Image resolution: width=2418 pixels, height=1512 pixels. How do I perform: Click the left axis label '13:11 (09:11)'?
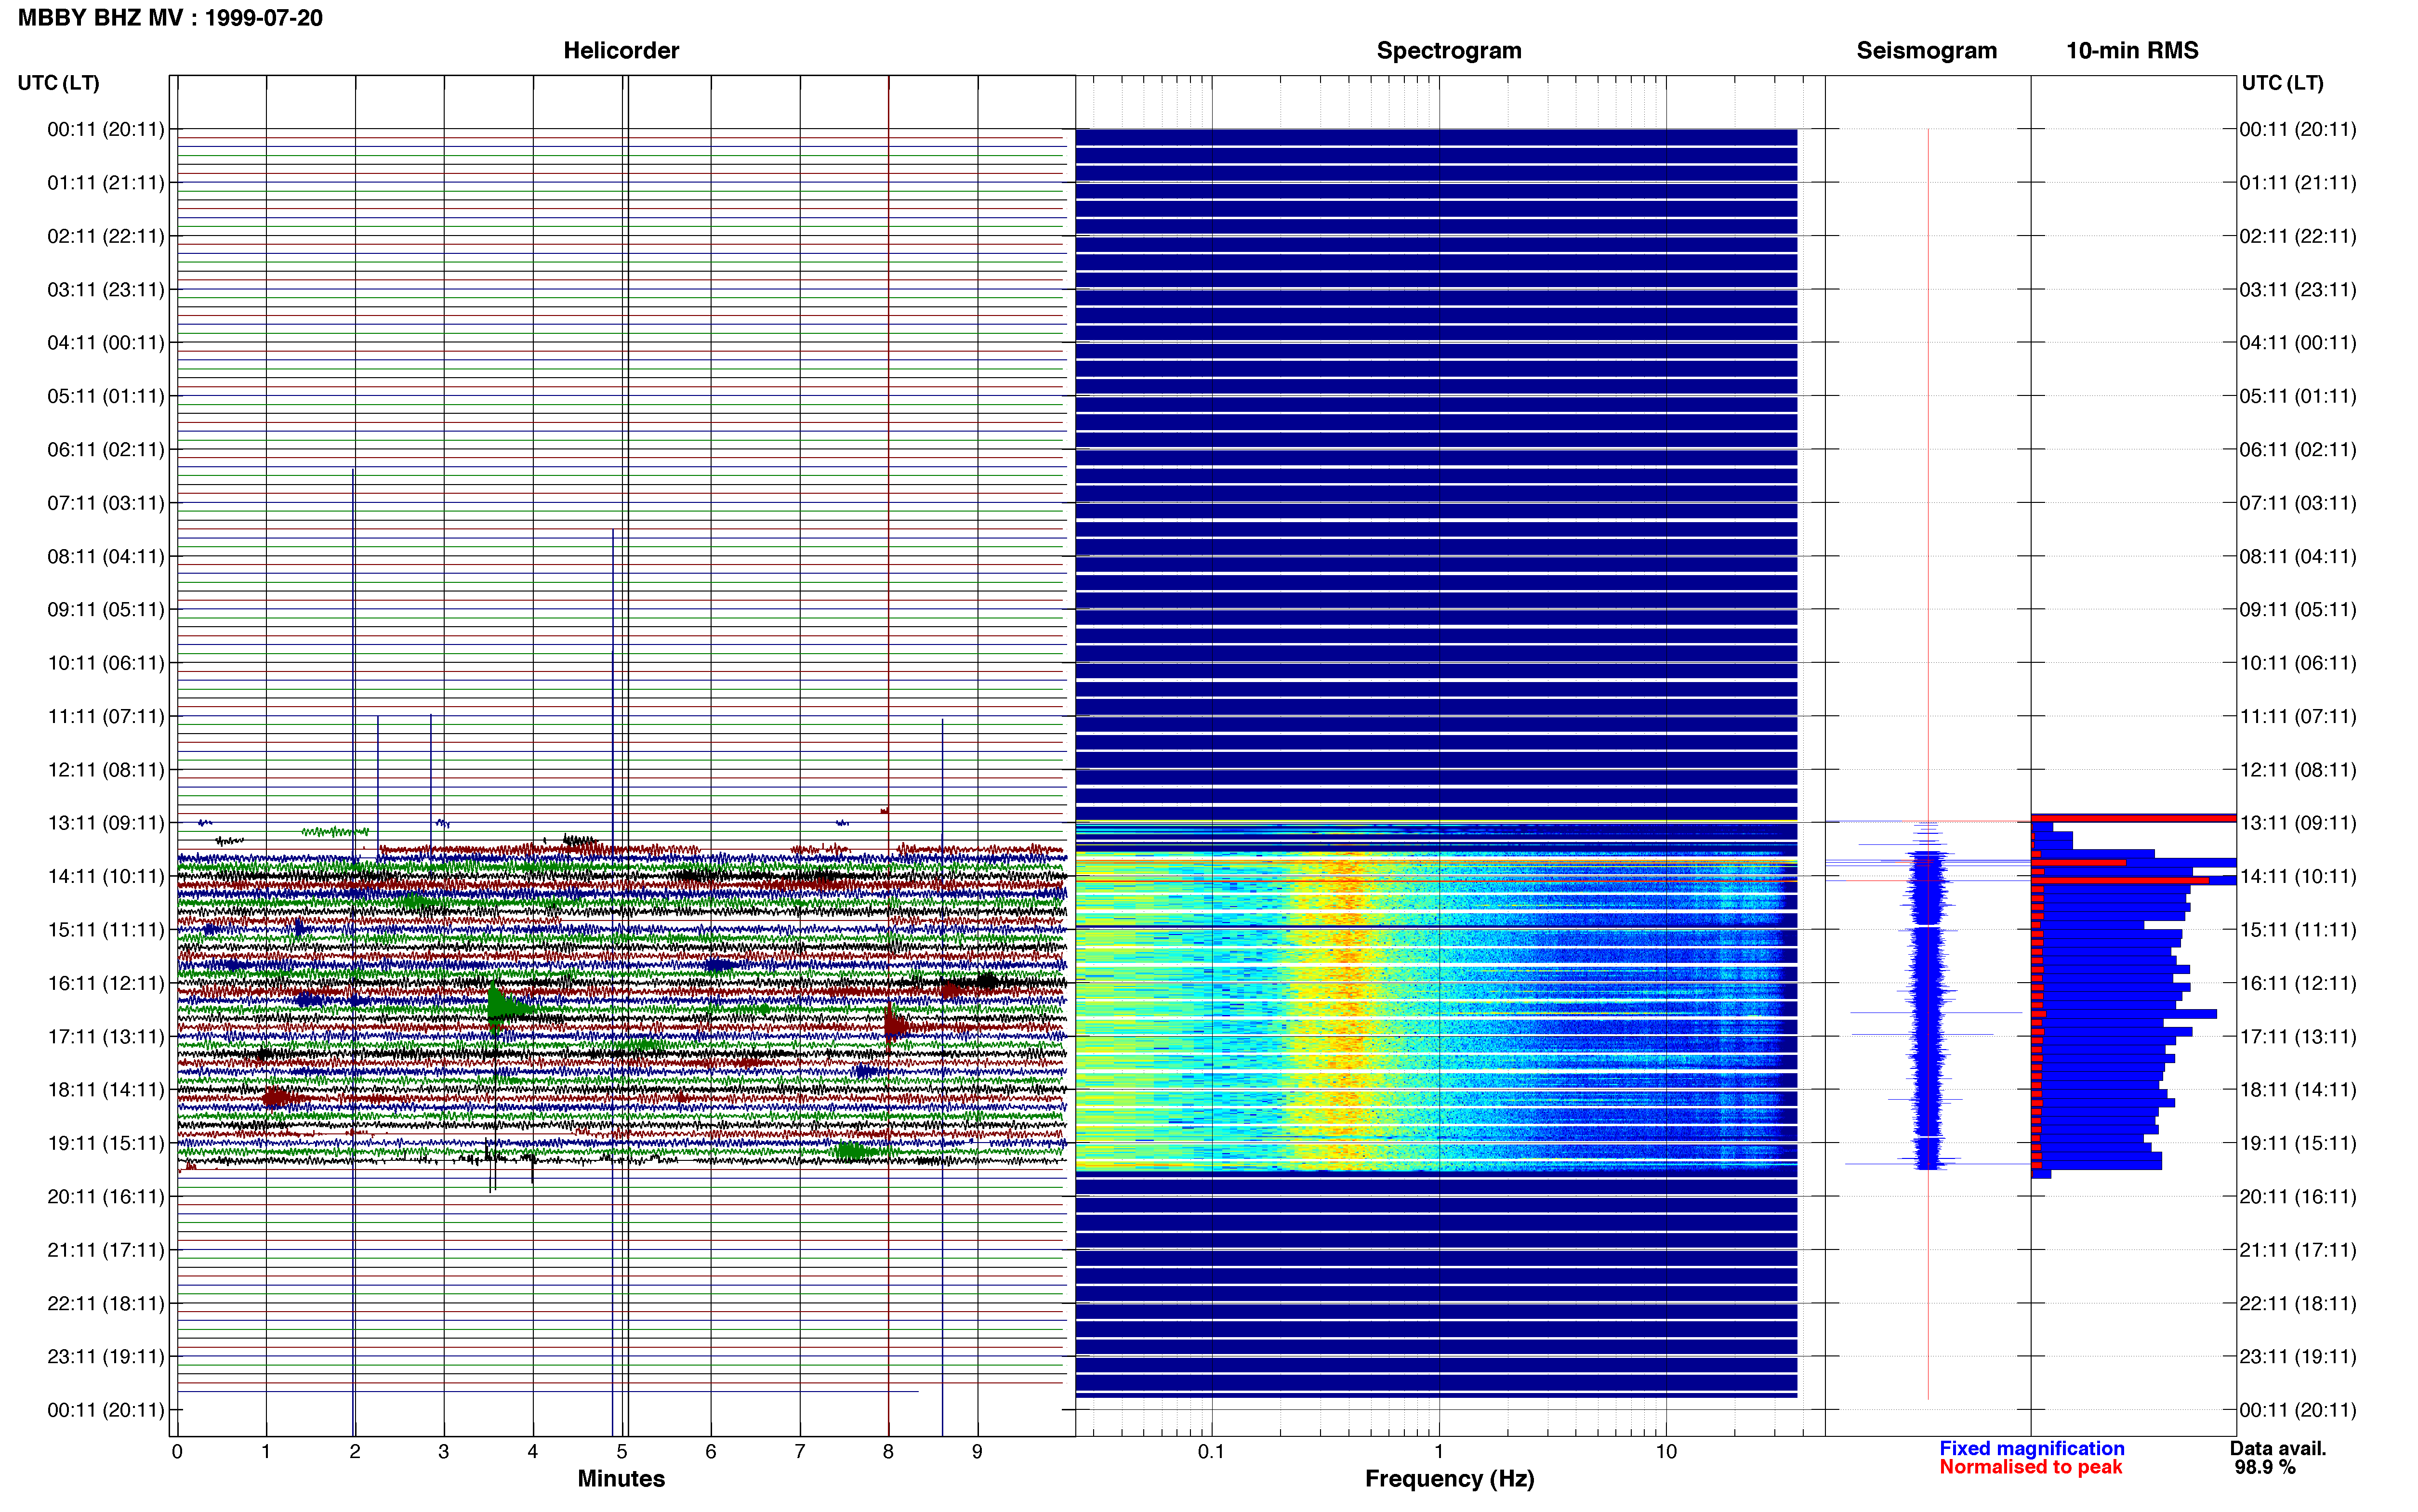click(x=106, y=823)
